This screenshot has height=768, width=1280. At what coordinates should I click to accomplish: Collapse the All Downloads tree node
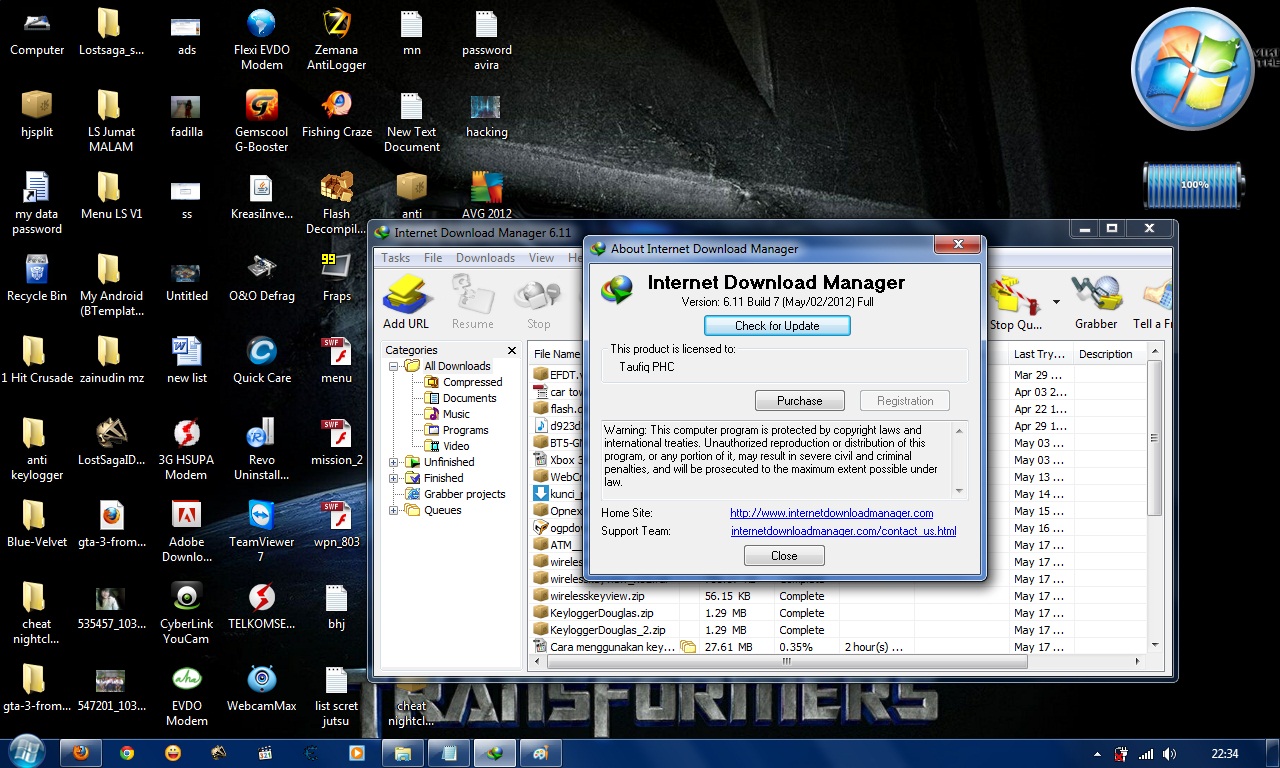click(x=395, y=366)
